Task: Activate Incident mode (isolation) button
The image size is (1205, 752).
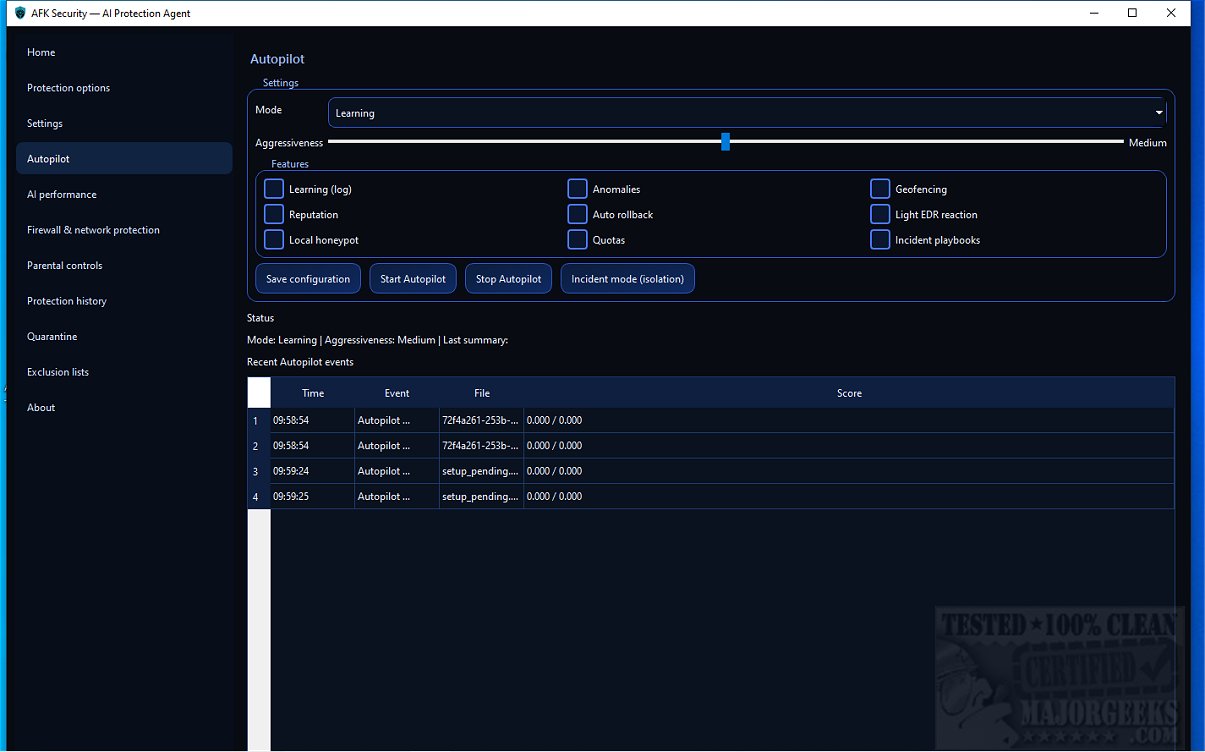Action: pyautogui.click(x=627, y=279)
